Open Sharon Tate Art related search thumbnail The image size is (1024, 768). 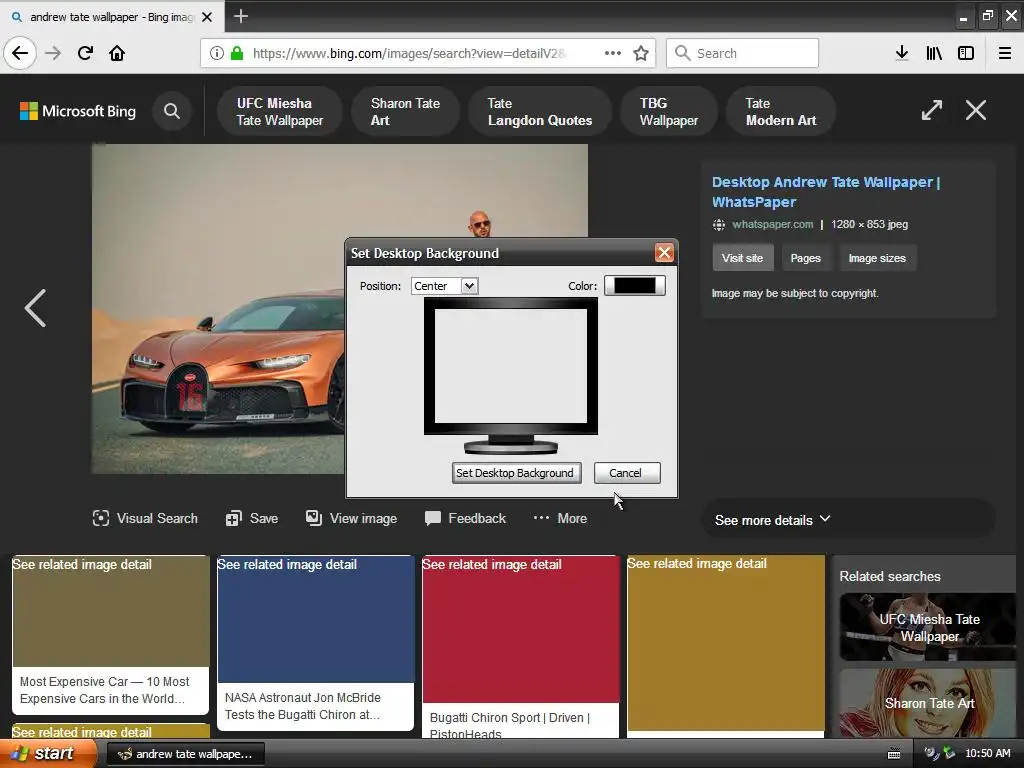pyautogui.click(x=927, y=703)
